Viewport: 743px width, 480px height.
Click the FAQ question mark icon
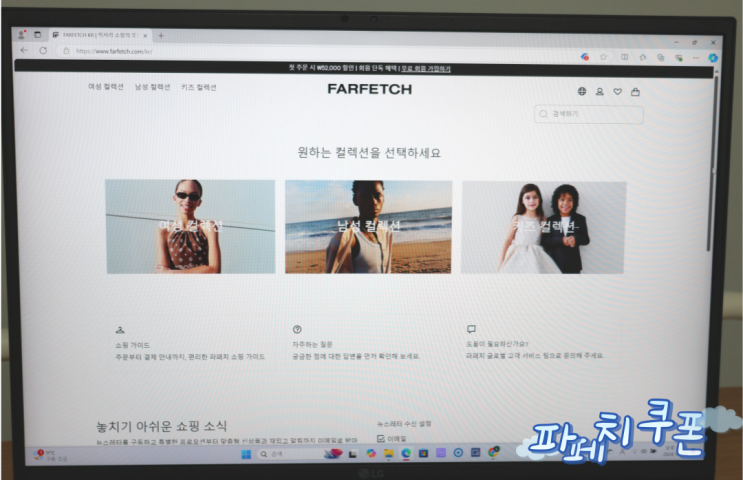coord(297,329)
